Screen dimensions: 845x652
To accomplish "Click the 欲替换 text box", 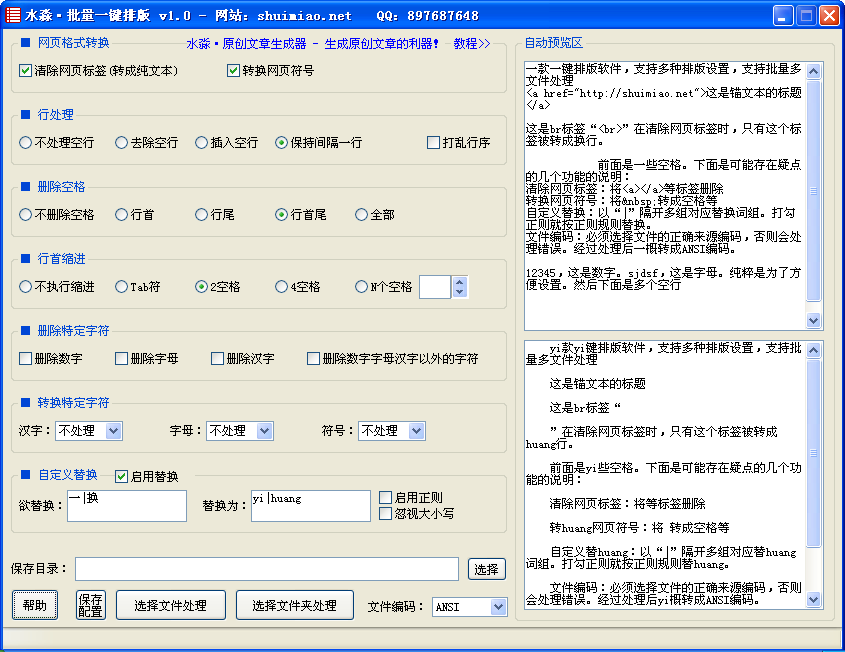I will (127, 506).
